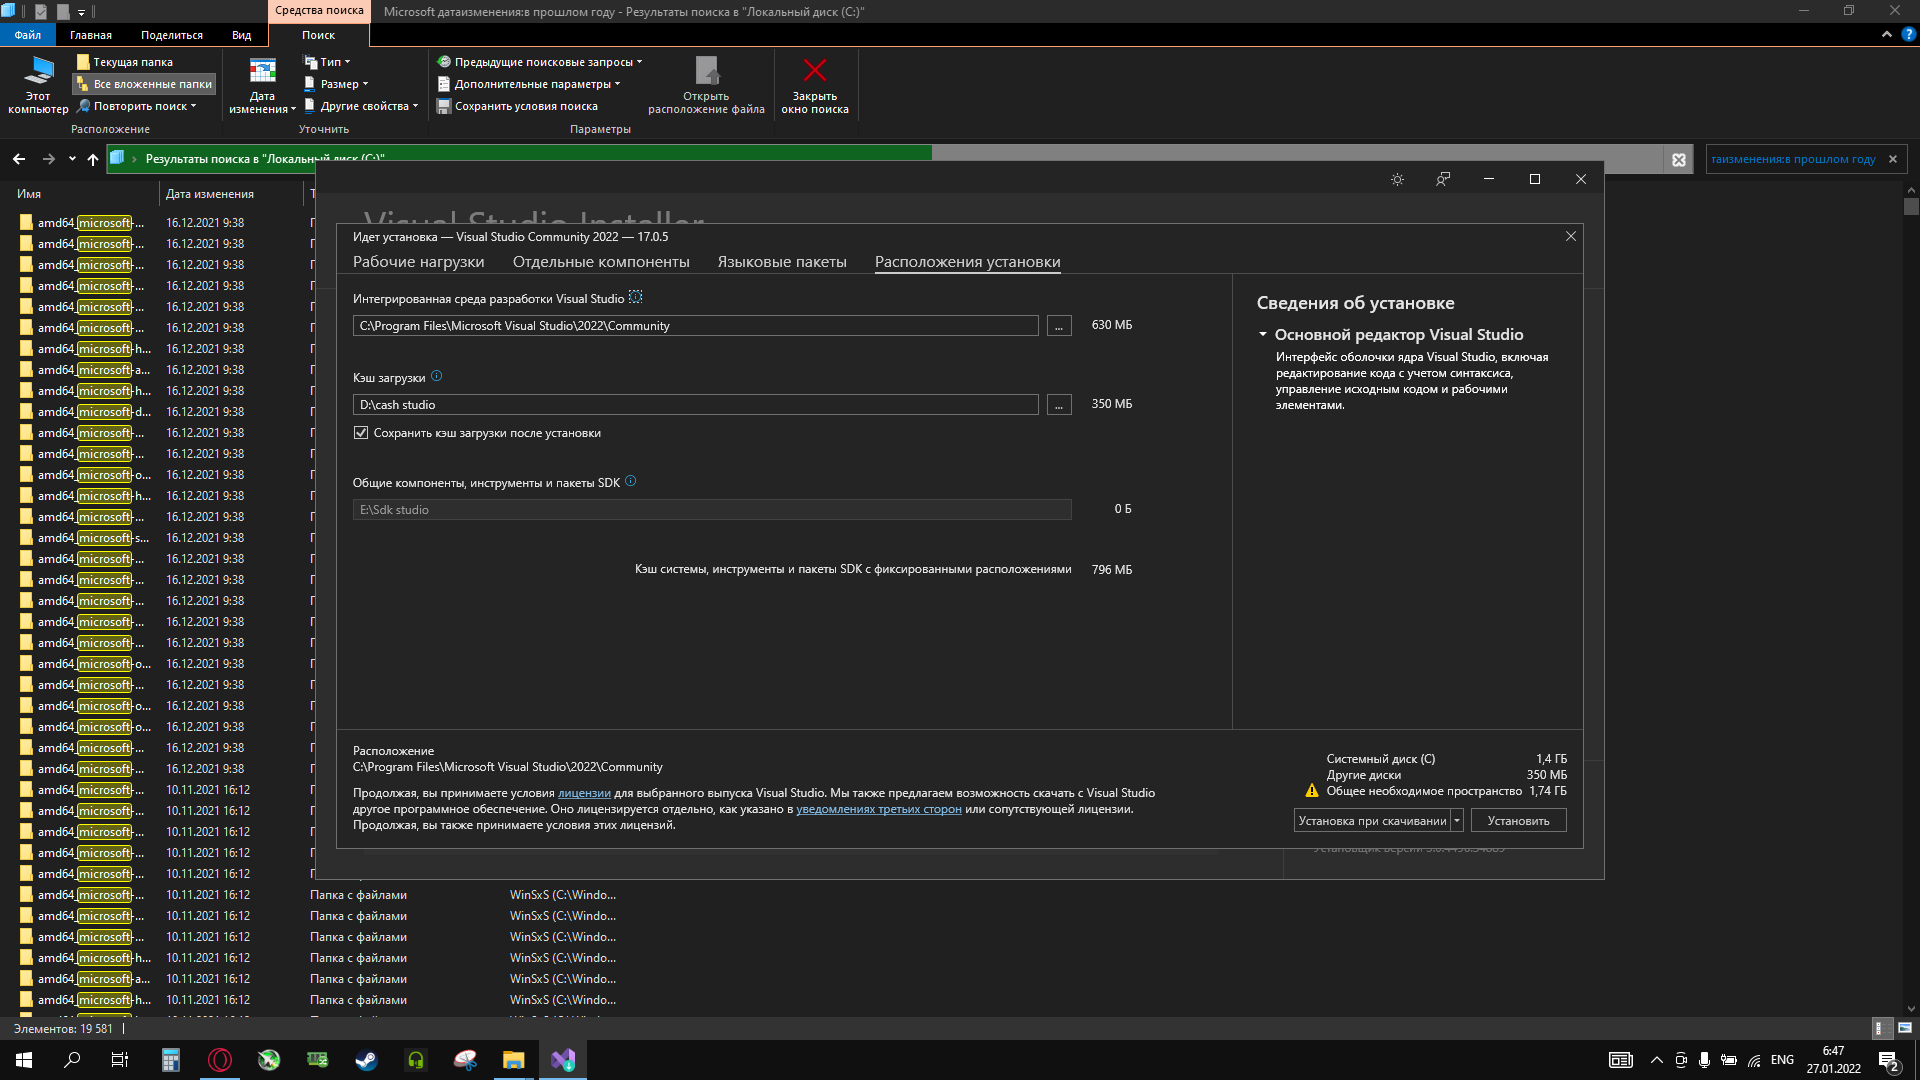Click the Explorer up-one-level arrow

pos(93,159)
